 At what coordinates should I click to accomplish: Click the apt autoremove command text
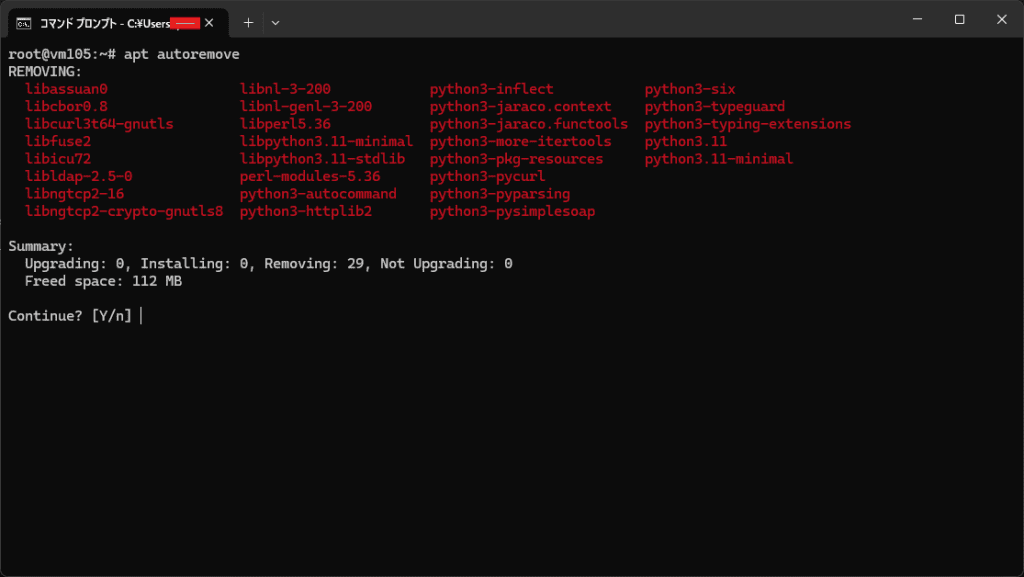pyautogui.click(x=181, y=54)
